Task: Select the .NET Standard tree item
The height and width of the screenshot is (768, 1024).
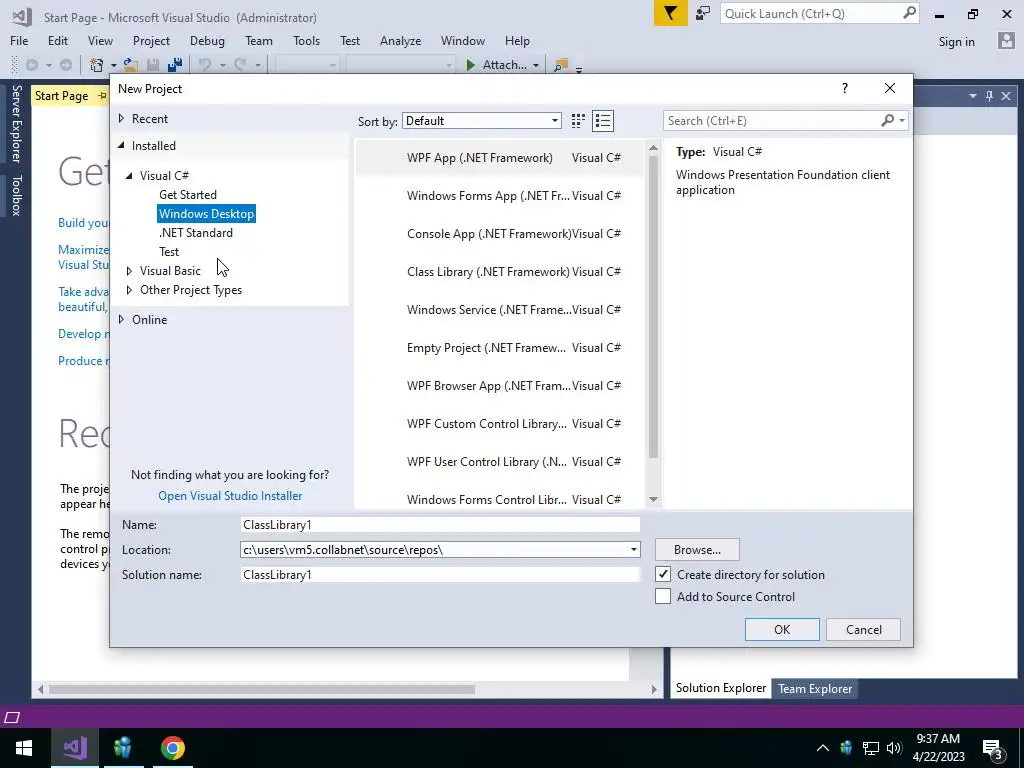Action: 196,232
